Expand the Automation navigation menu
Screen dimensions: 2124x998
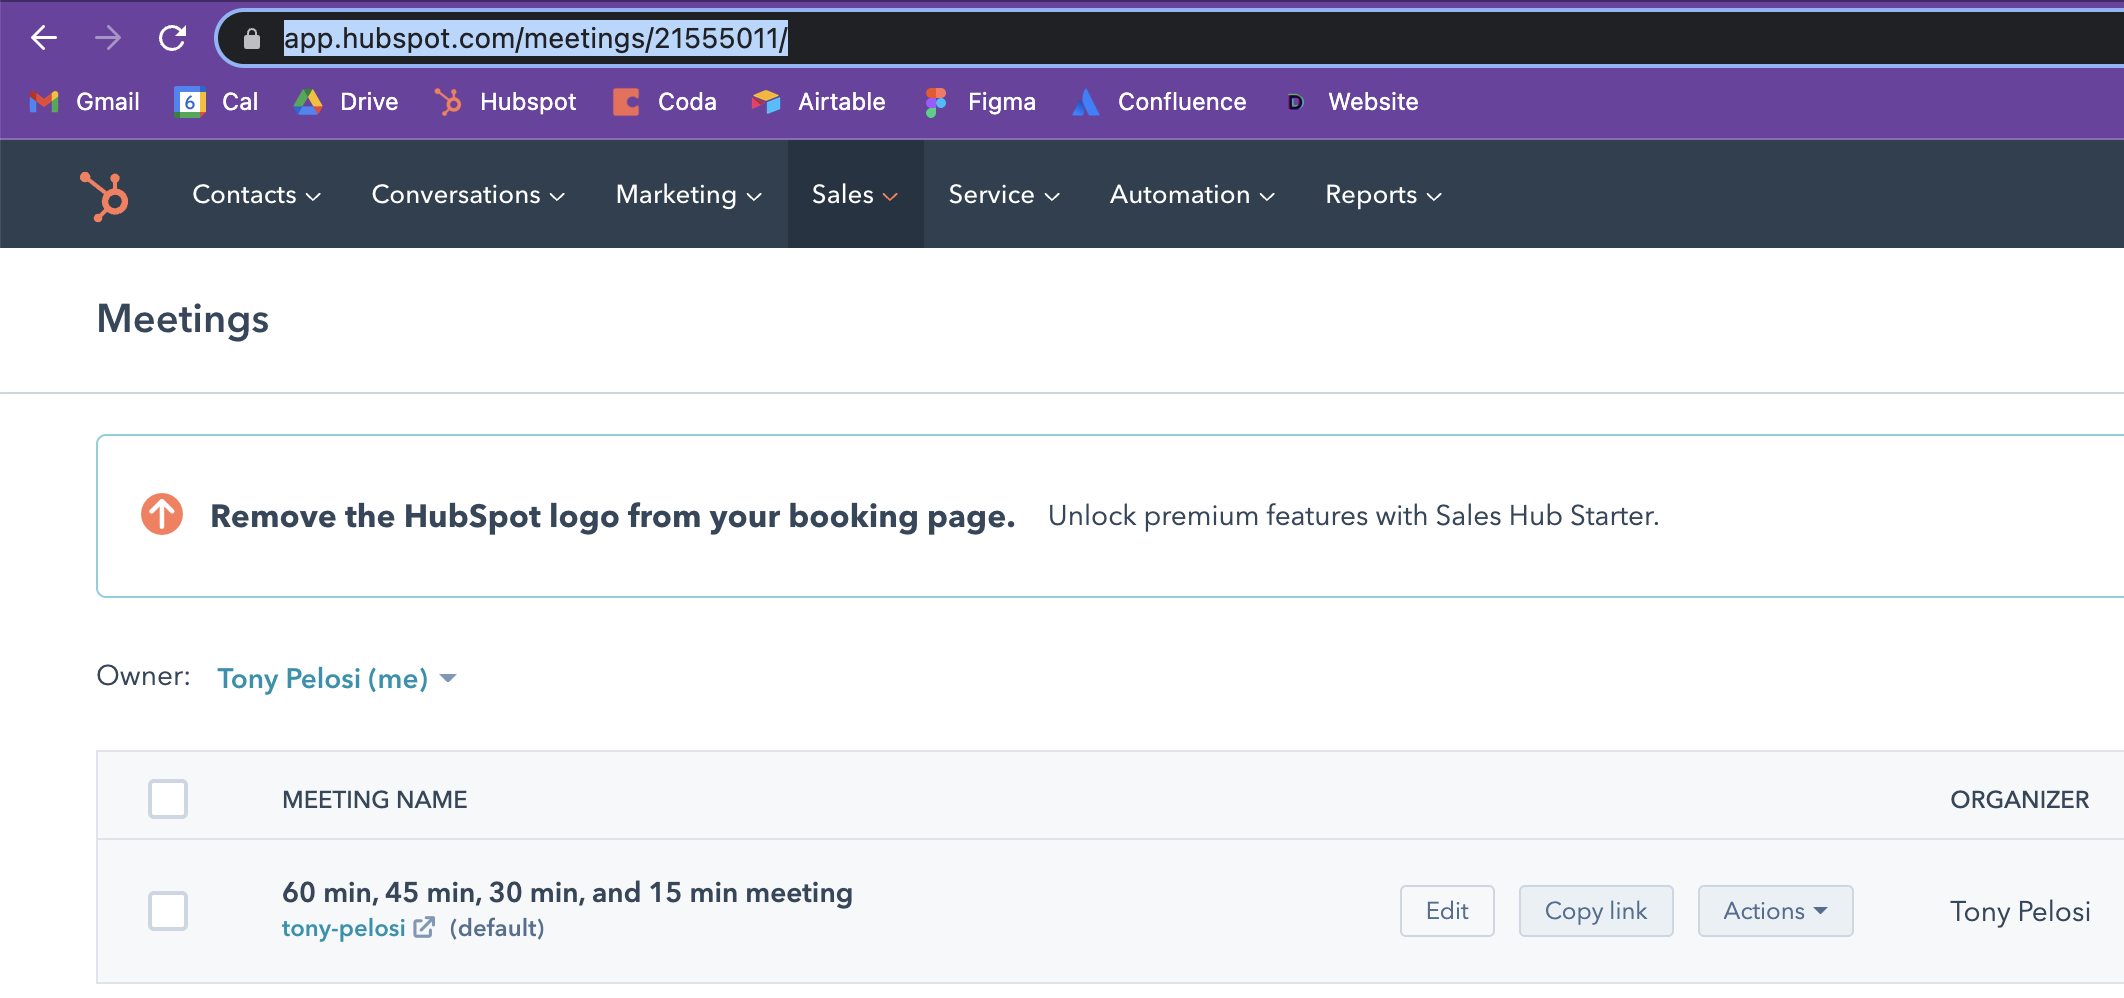(1192, 195)
